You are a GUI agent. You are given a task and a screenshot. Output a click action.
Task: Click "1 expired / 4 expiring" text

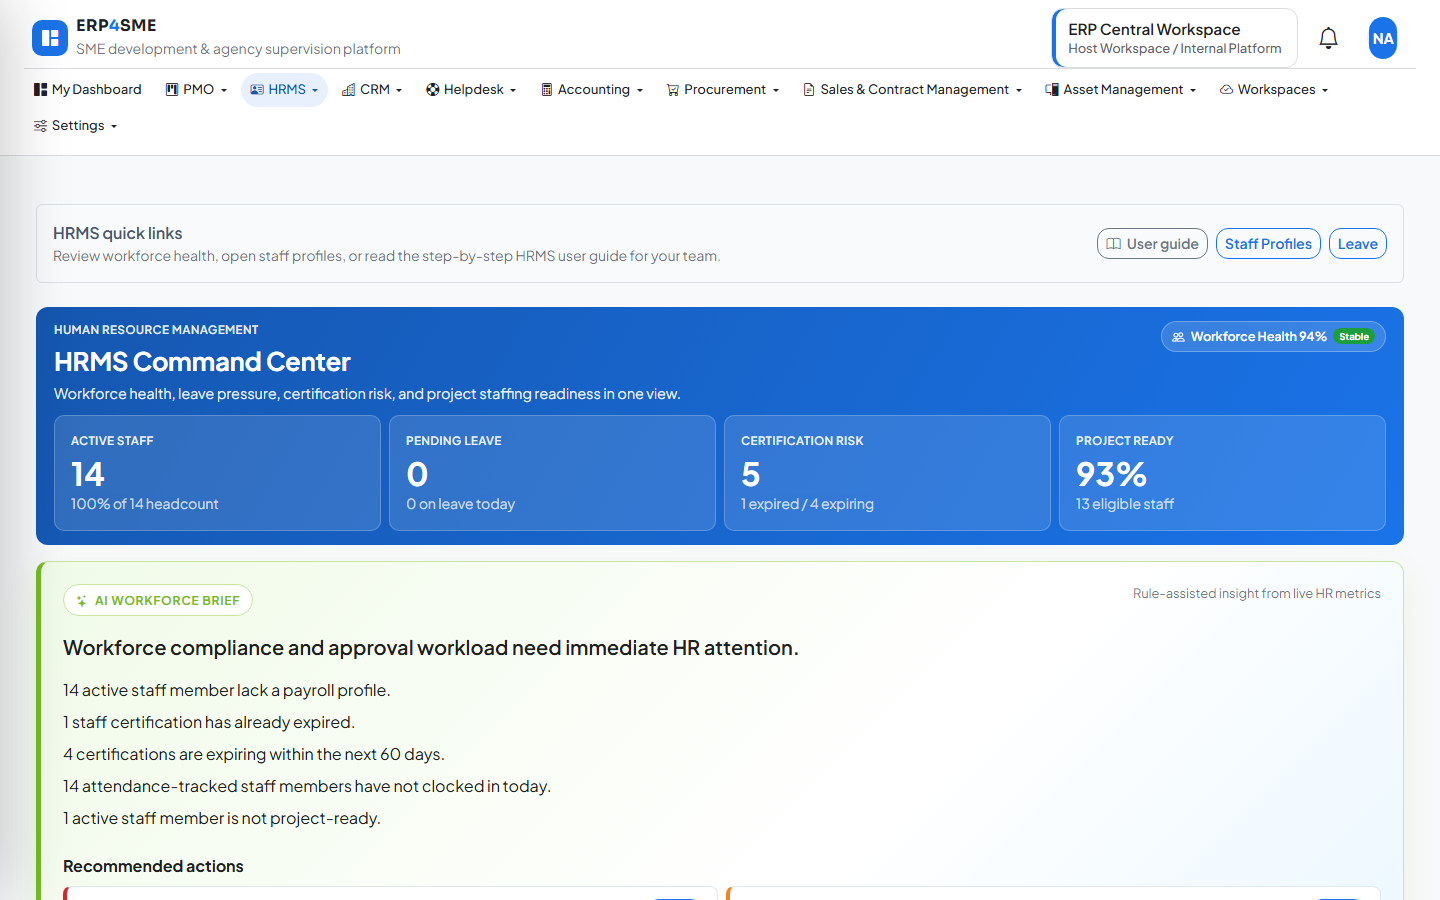807,504
